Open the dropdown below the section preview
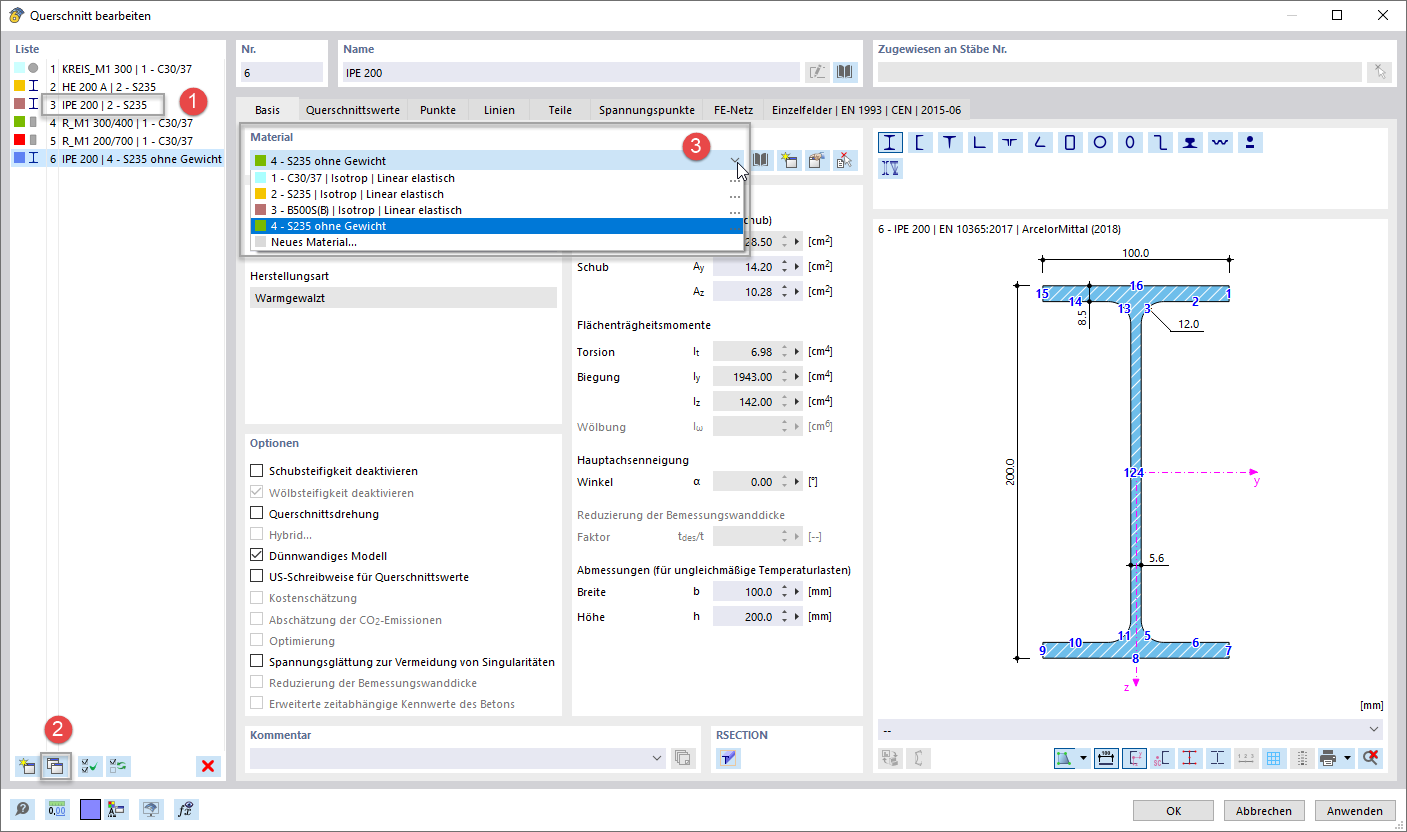This screenshot has height=832, width=1407. [x=1373, y=729]
